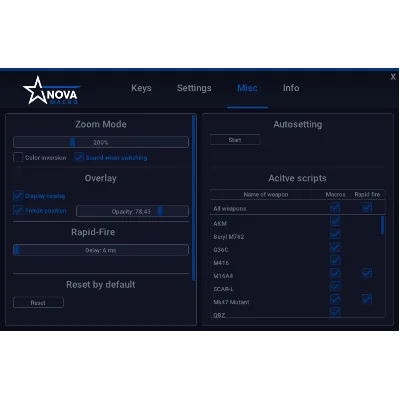Uncheck the AKM macros checkbox
The width and height of the screenshot is (400, 400).
[x=335, y=221]
